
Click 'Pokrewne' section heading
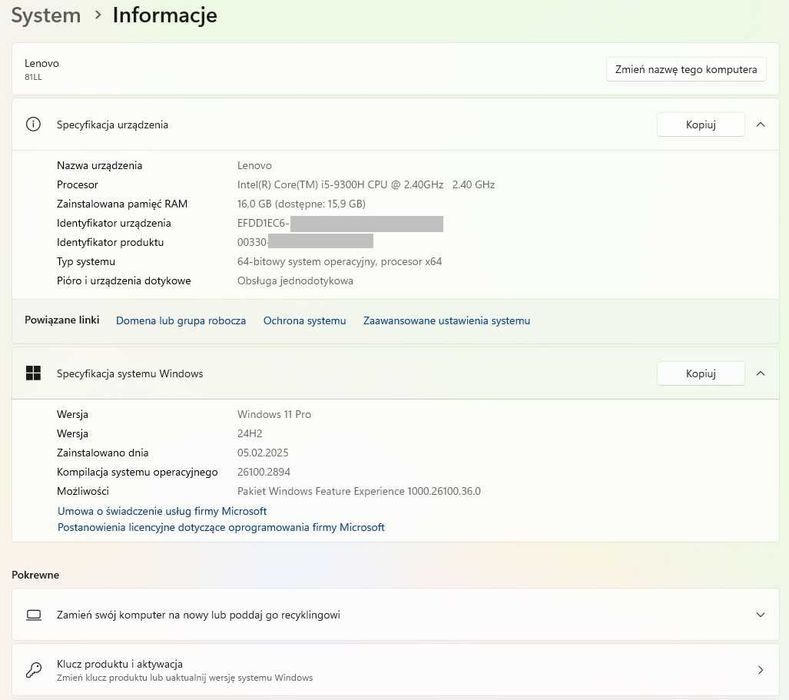point(35,575)
